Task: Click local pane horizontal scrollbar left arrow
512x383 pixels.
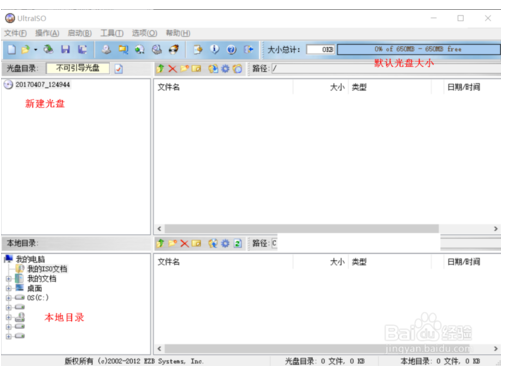Action: click(x=159, y=349)
